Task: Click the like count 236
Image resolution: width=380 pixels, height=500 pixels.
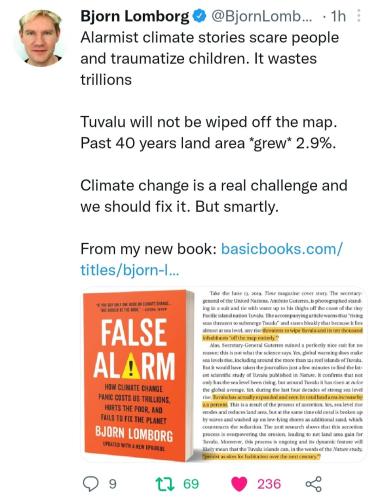Action: [x=269, y=484]
